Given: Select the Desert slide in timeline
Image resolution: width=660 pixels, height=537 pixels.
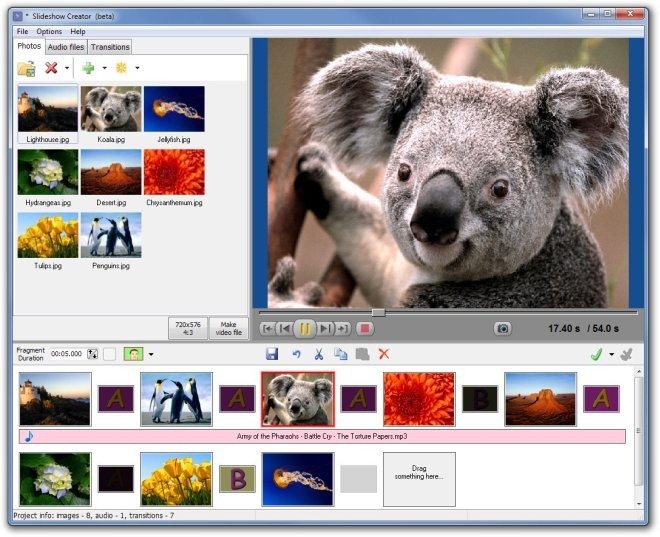Looking at the screenshot, I should 540,399.
